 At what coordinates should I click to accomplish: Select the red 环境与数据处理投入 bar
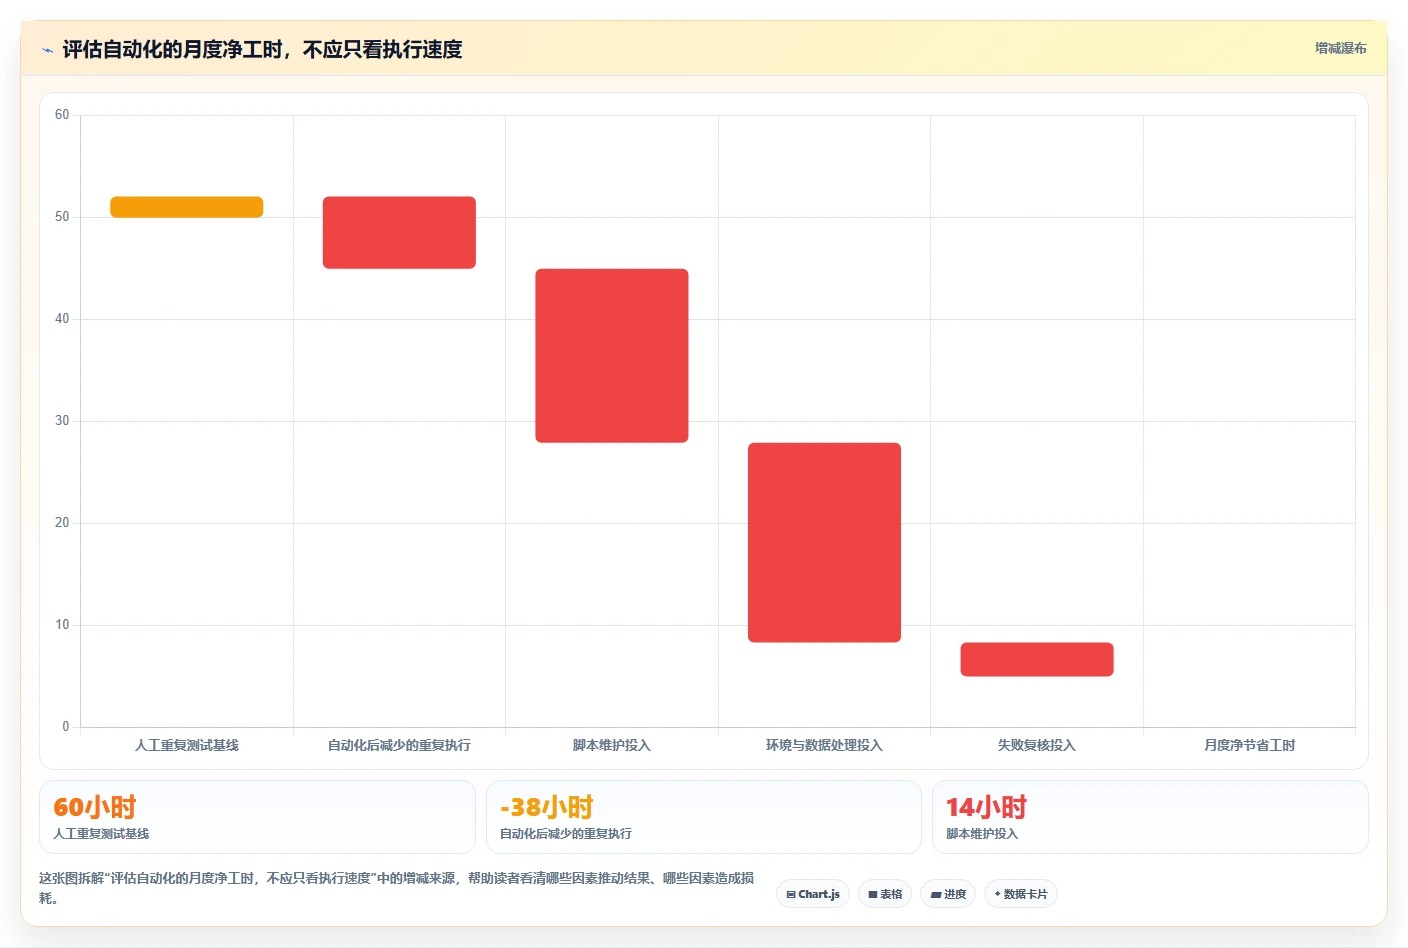[824, 542]
